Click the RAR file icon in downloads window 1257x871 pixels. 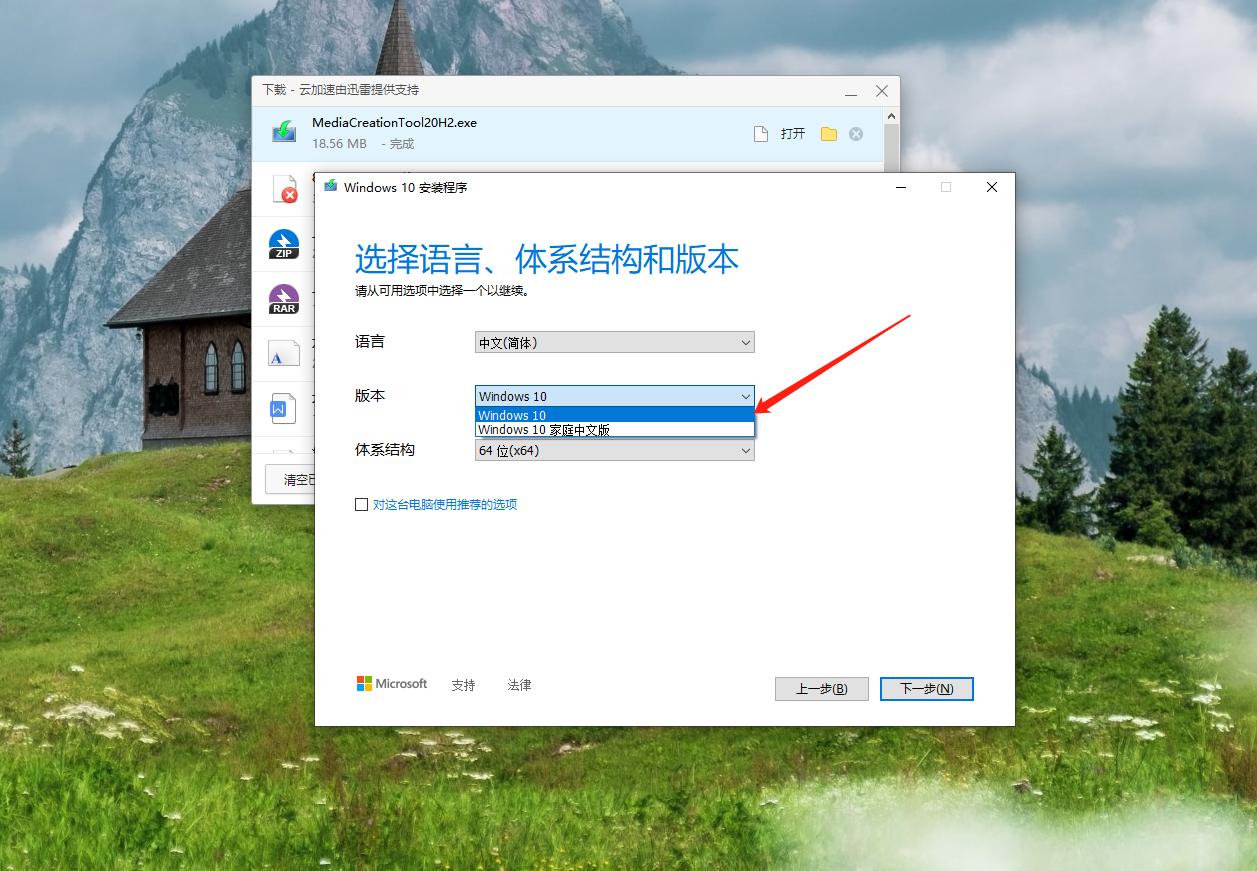pyautogui.click(x=284, y=299)
